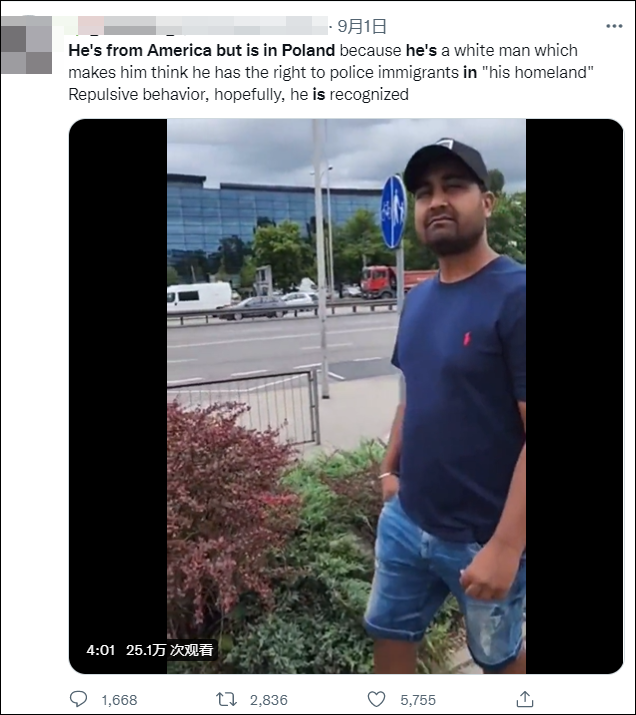636x715 pixels.
Task: Like the tweet with heart icon
Action: [376, 699]
